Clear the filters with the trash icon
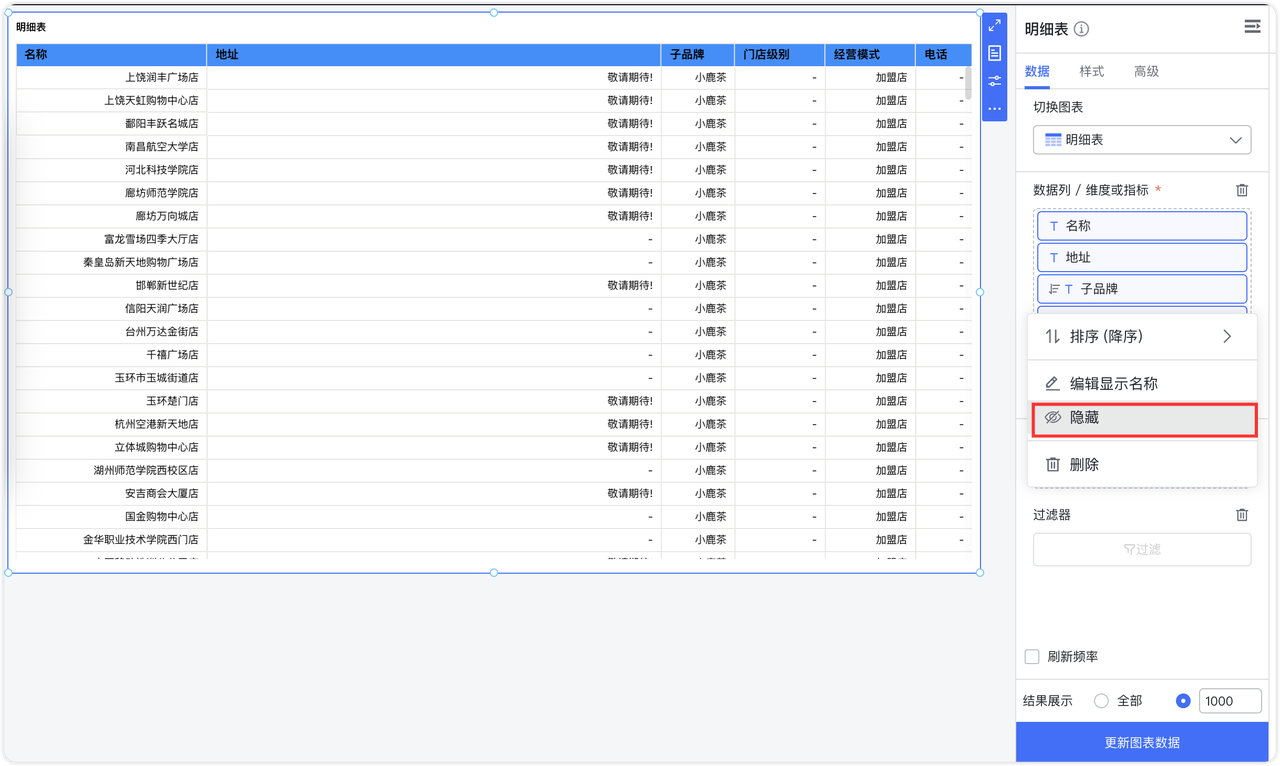Screen dimensions: 1280x766 click(x=1242, y=515)
